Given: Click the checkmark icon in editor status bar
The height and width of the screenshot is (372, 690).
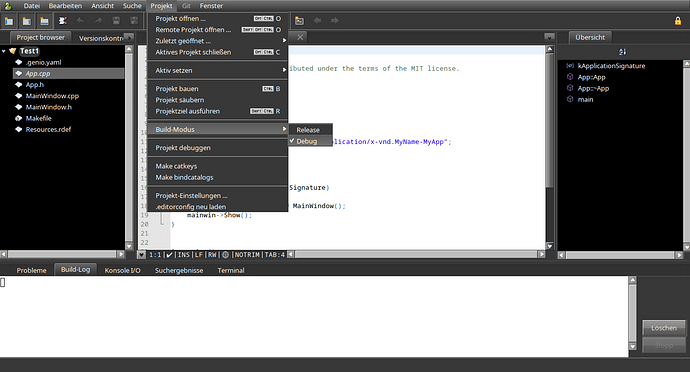Looking at the screenshot, I should [x=169, y=254].
